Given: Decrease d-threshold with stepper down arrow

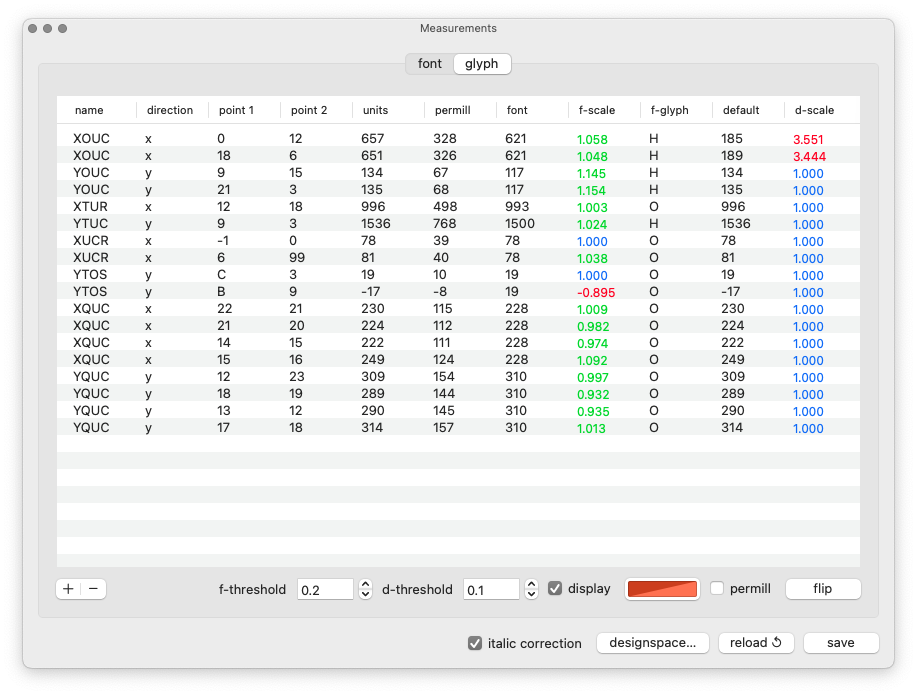Looking at the screenshot, I should [532, 594].
